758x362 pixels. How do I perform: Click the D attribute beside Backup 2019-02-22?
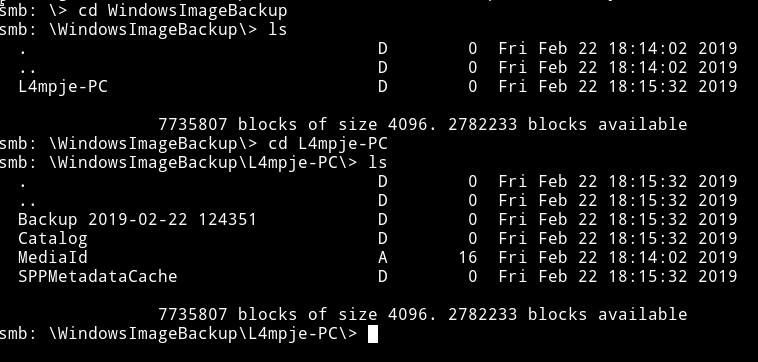[382, 219]
